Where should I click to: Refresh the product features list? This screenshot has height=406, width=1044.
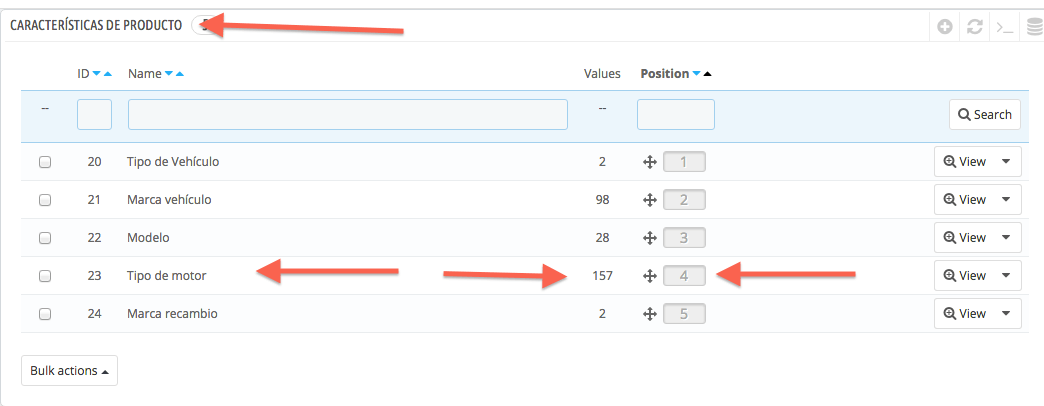click(x=975, y=27)
